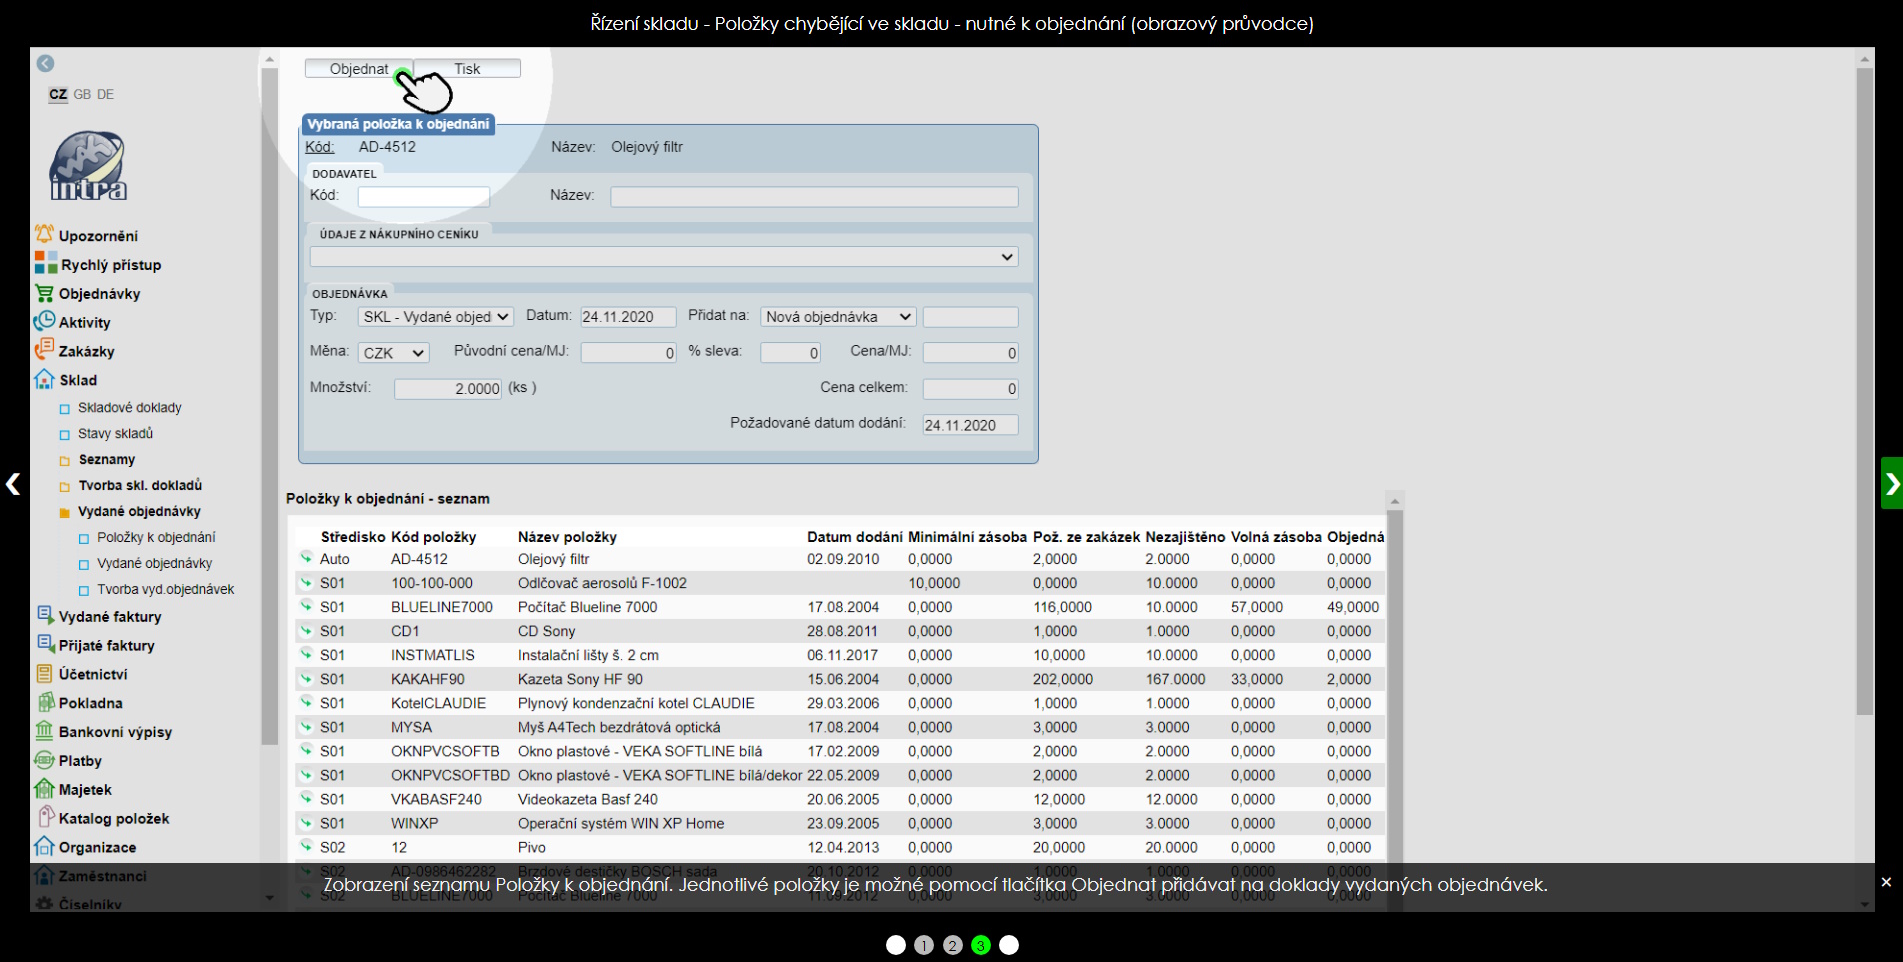Image resolution: width=1903 pixels, height=962 pixels.
Task: Open the Měna currency dropdown CZK
Action: tap(393, 353)
